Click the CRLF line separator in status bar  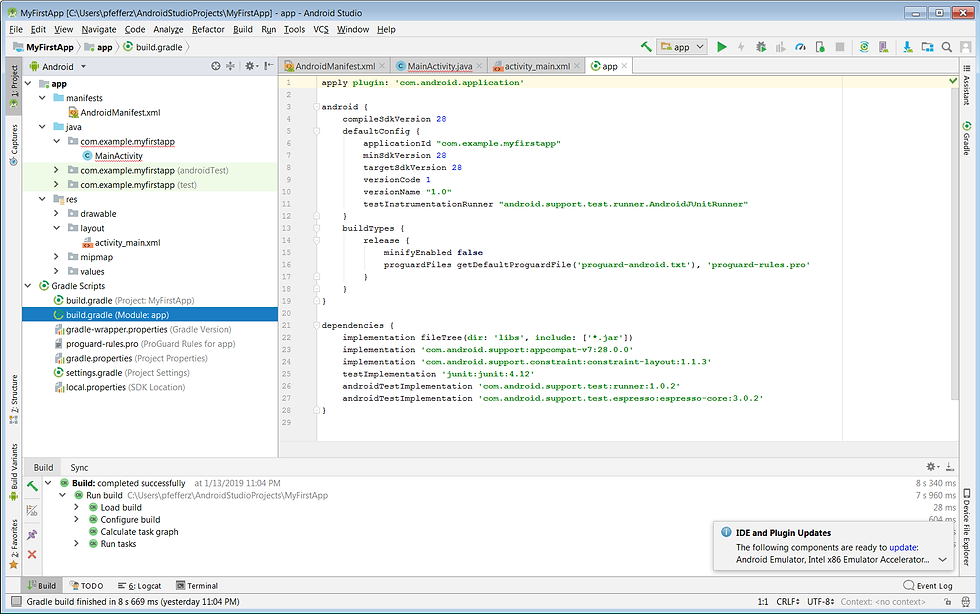click(788, 601)
